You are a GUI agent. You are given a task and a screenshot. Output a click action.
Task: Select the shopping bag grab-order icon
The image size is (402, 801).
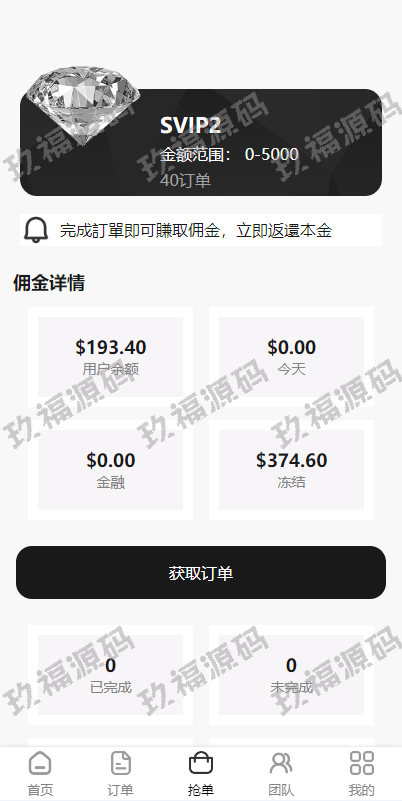point(201,763)
